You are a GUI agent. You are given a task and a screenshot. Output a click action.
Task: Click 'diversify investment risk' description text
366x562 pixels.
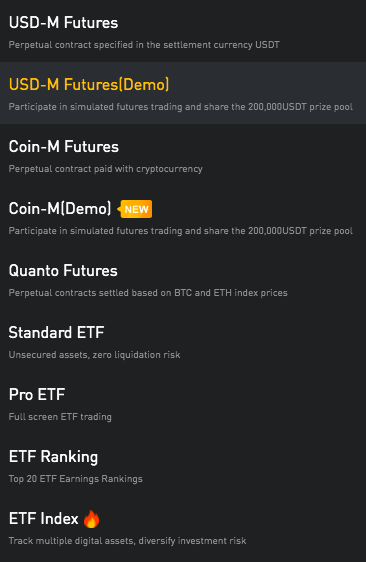click(127, 541)
